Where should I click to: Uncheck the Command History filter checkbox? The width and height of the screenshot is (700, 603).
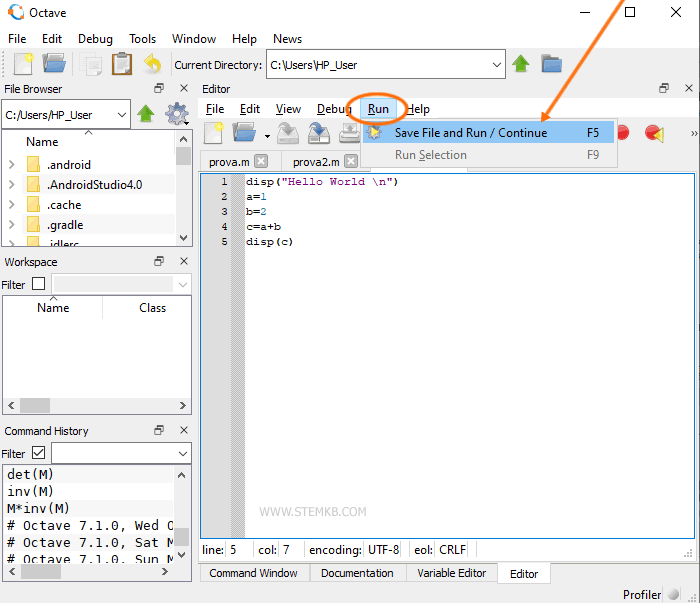click(38, 453)
